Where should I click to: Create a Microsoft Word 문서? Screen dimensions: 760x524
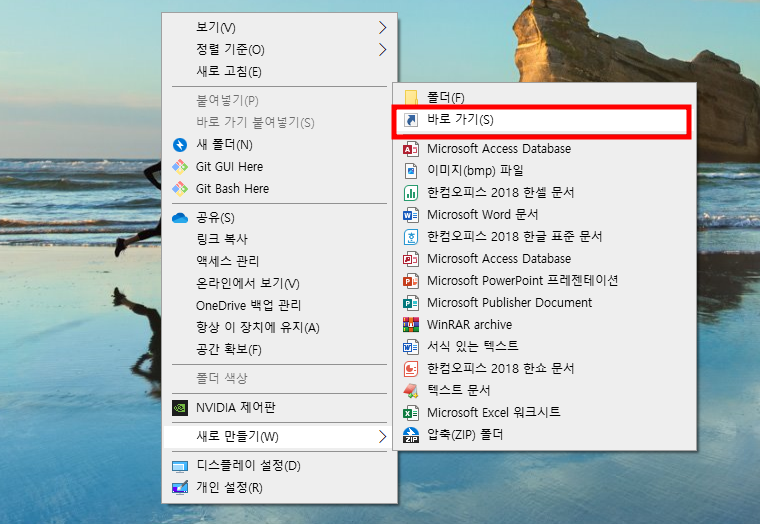coord(544,214)
